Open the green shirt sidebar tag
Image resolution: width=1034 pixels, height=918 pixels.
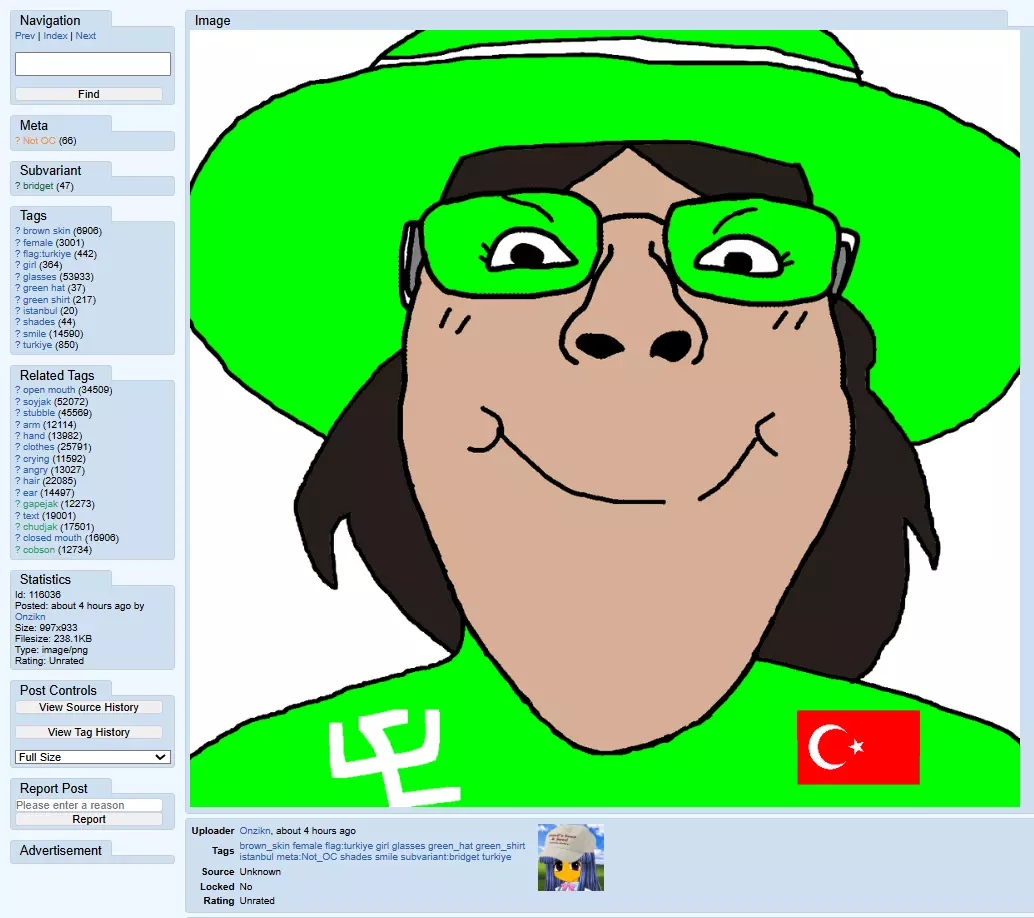[46, 299]
